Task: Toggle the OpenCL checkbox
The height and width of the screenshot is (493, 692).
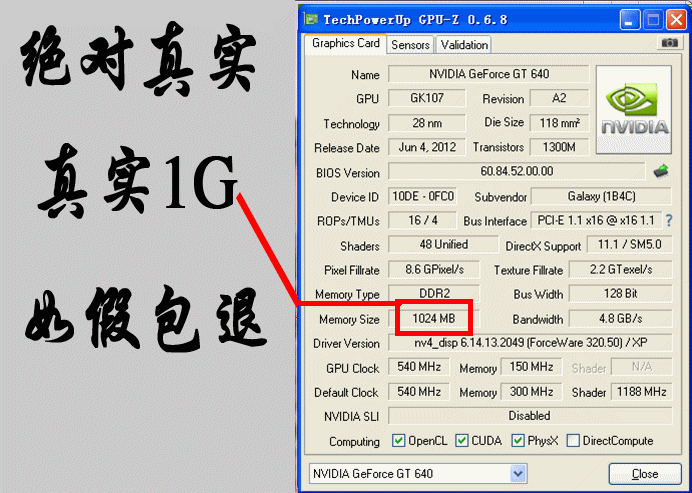Action: tap(399, 440)
